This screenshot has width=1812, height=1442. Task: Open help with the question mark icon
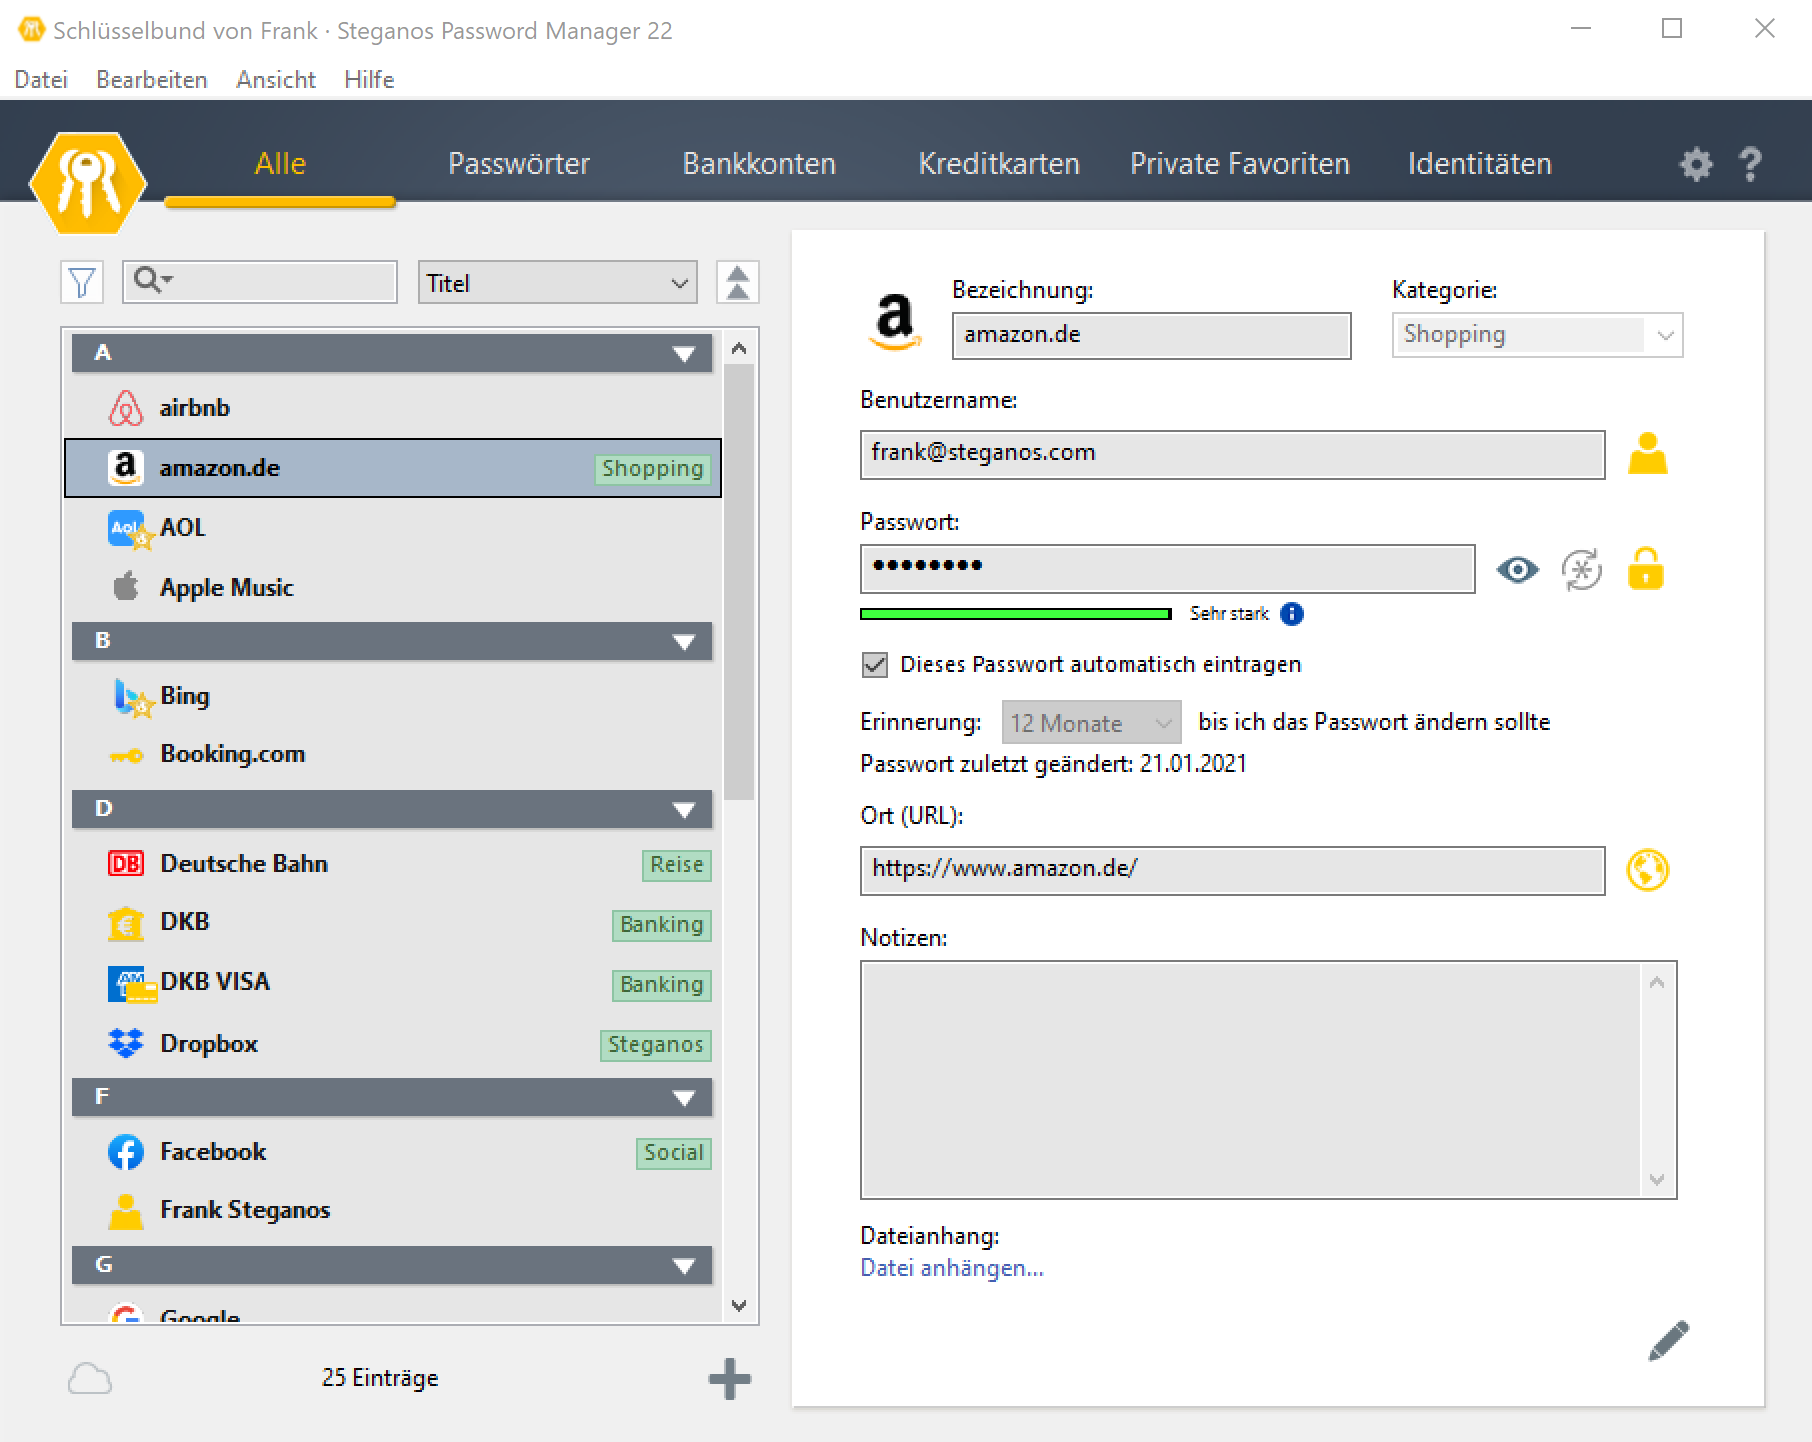coord(1750,164)
